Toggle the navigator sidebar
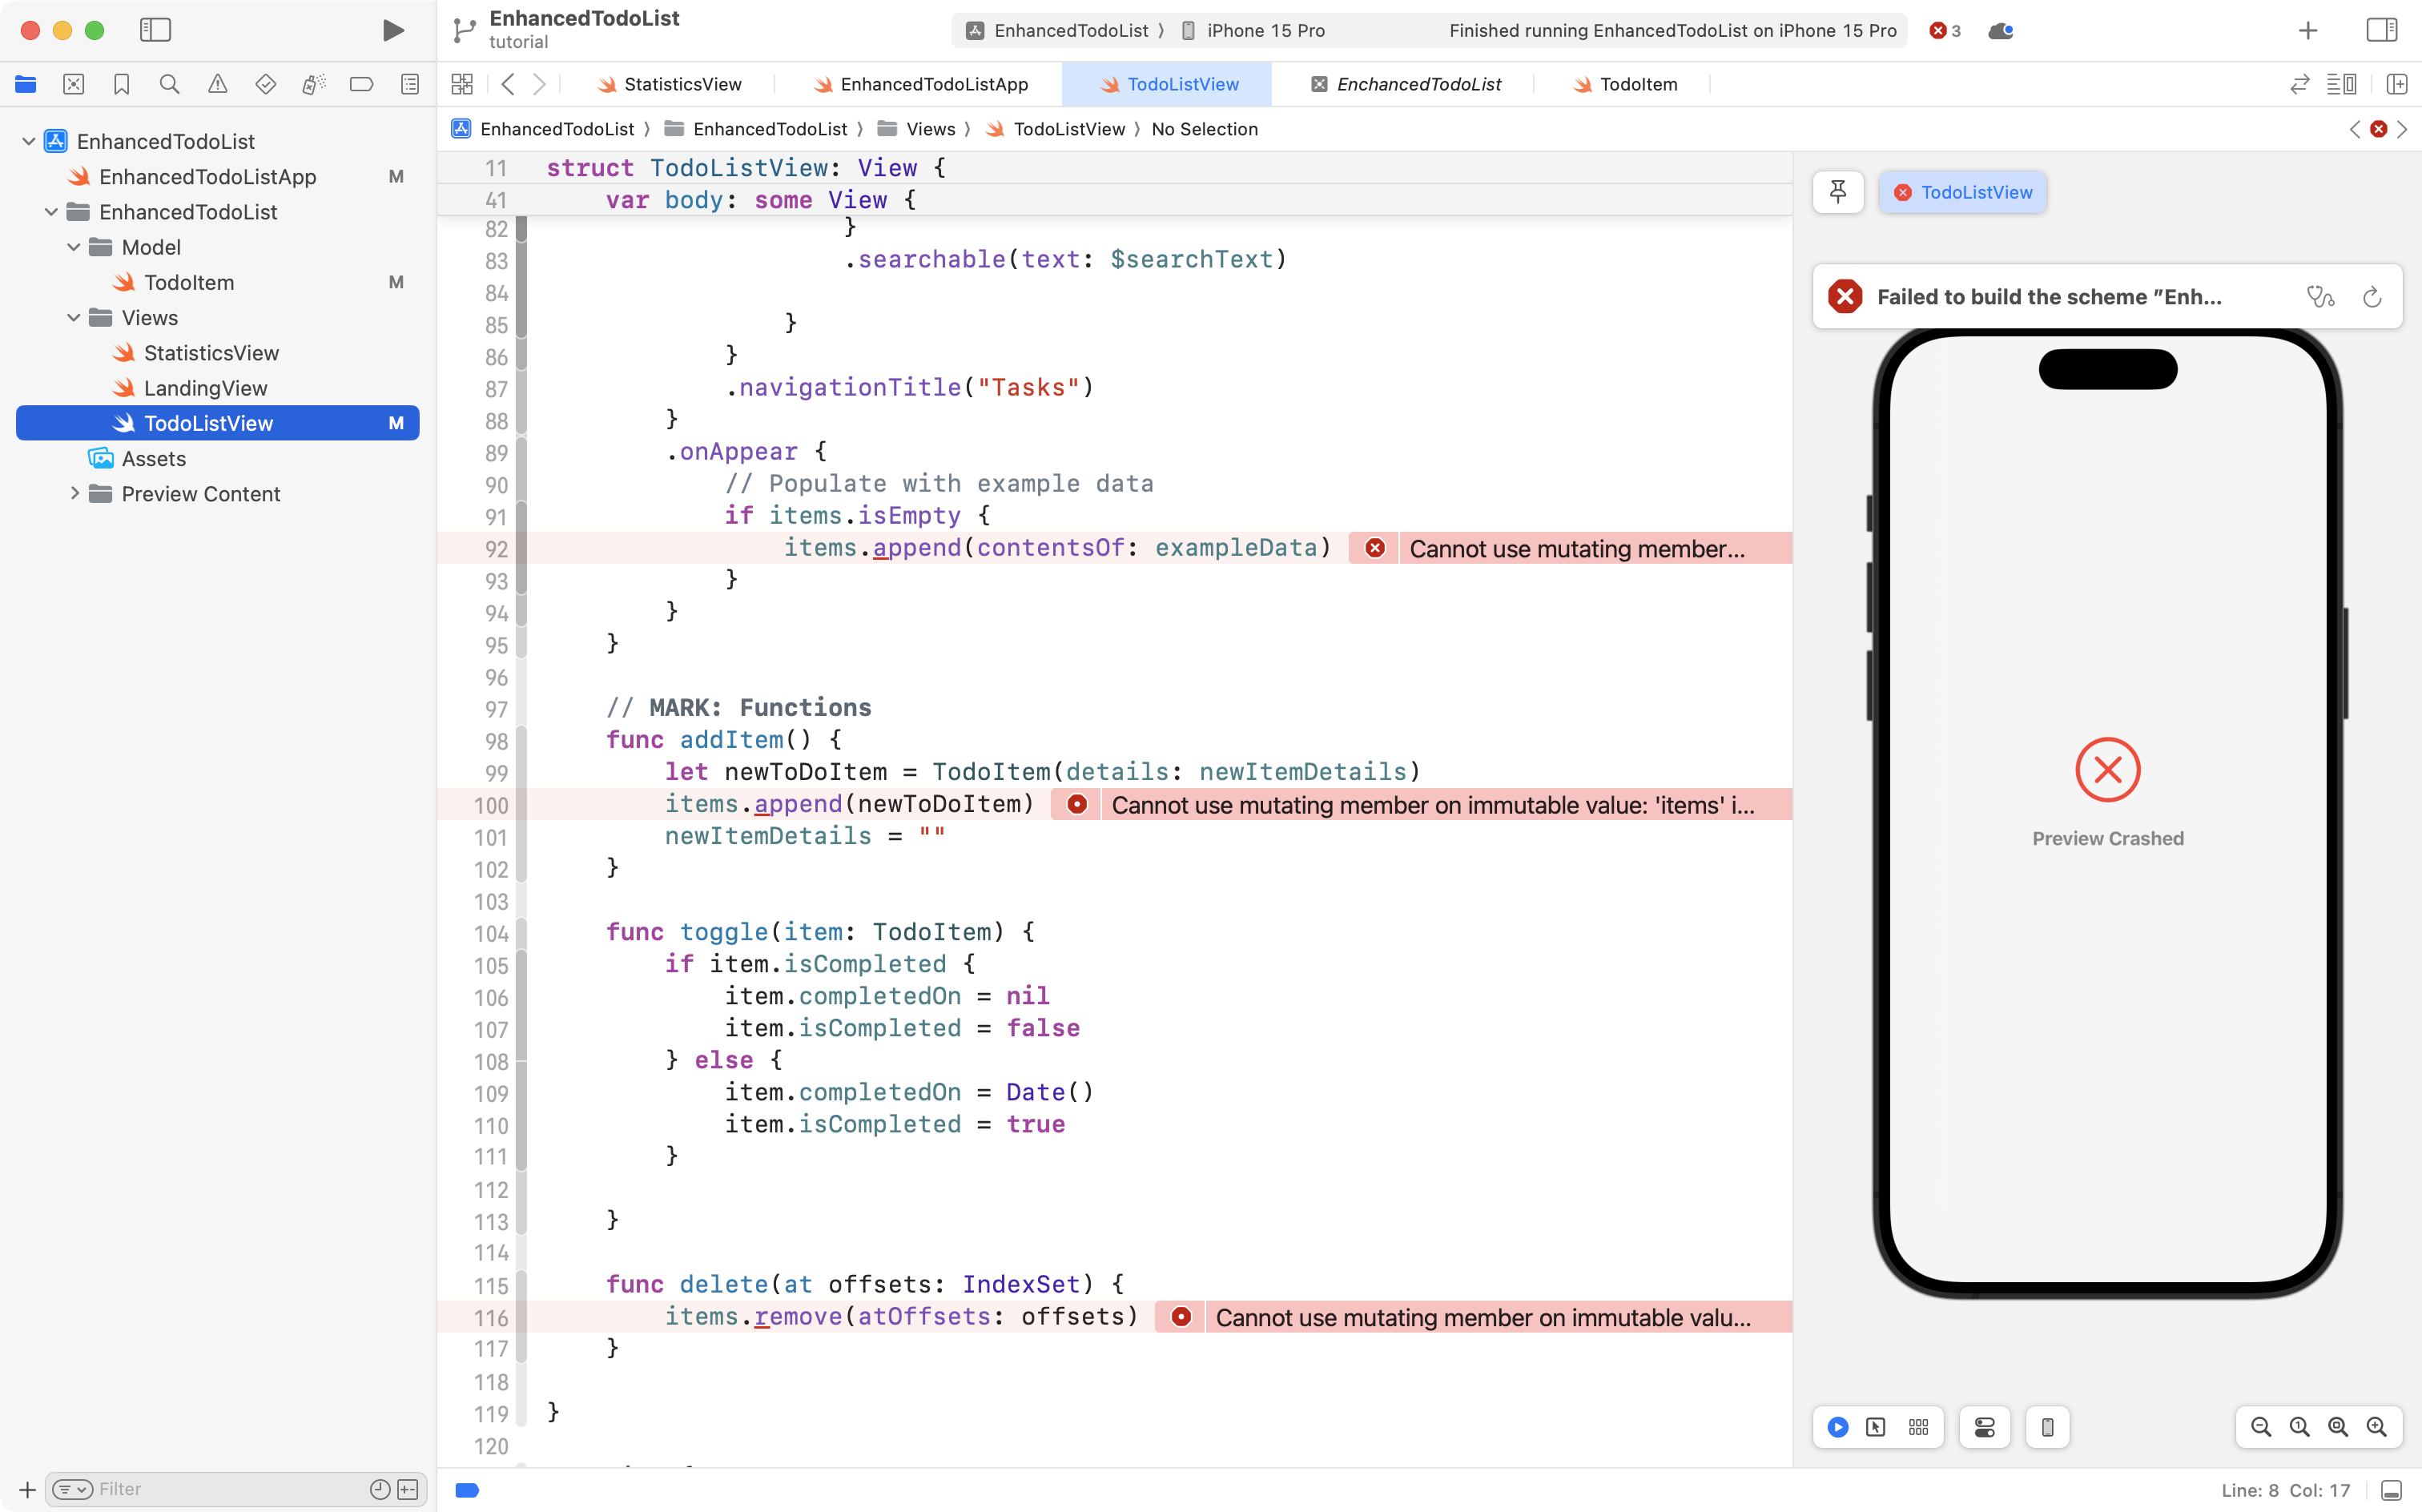 coord(156,30)
